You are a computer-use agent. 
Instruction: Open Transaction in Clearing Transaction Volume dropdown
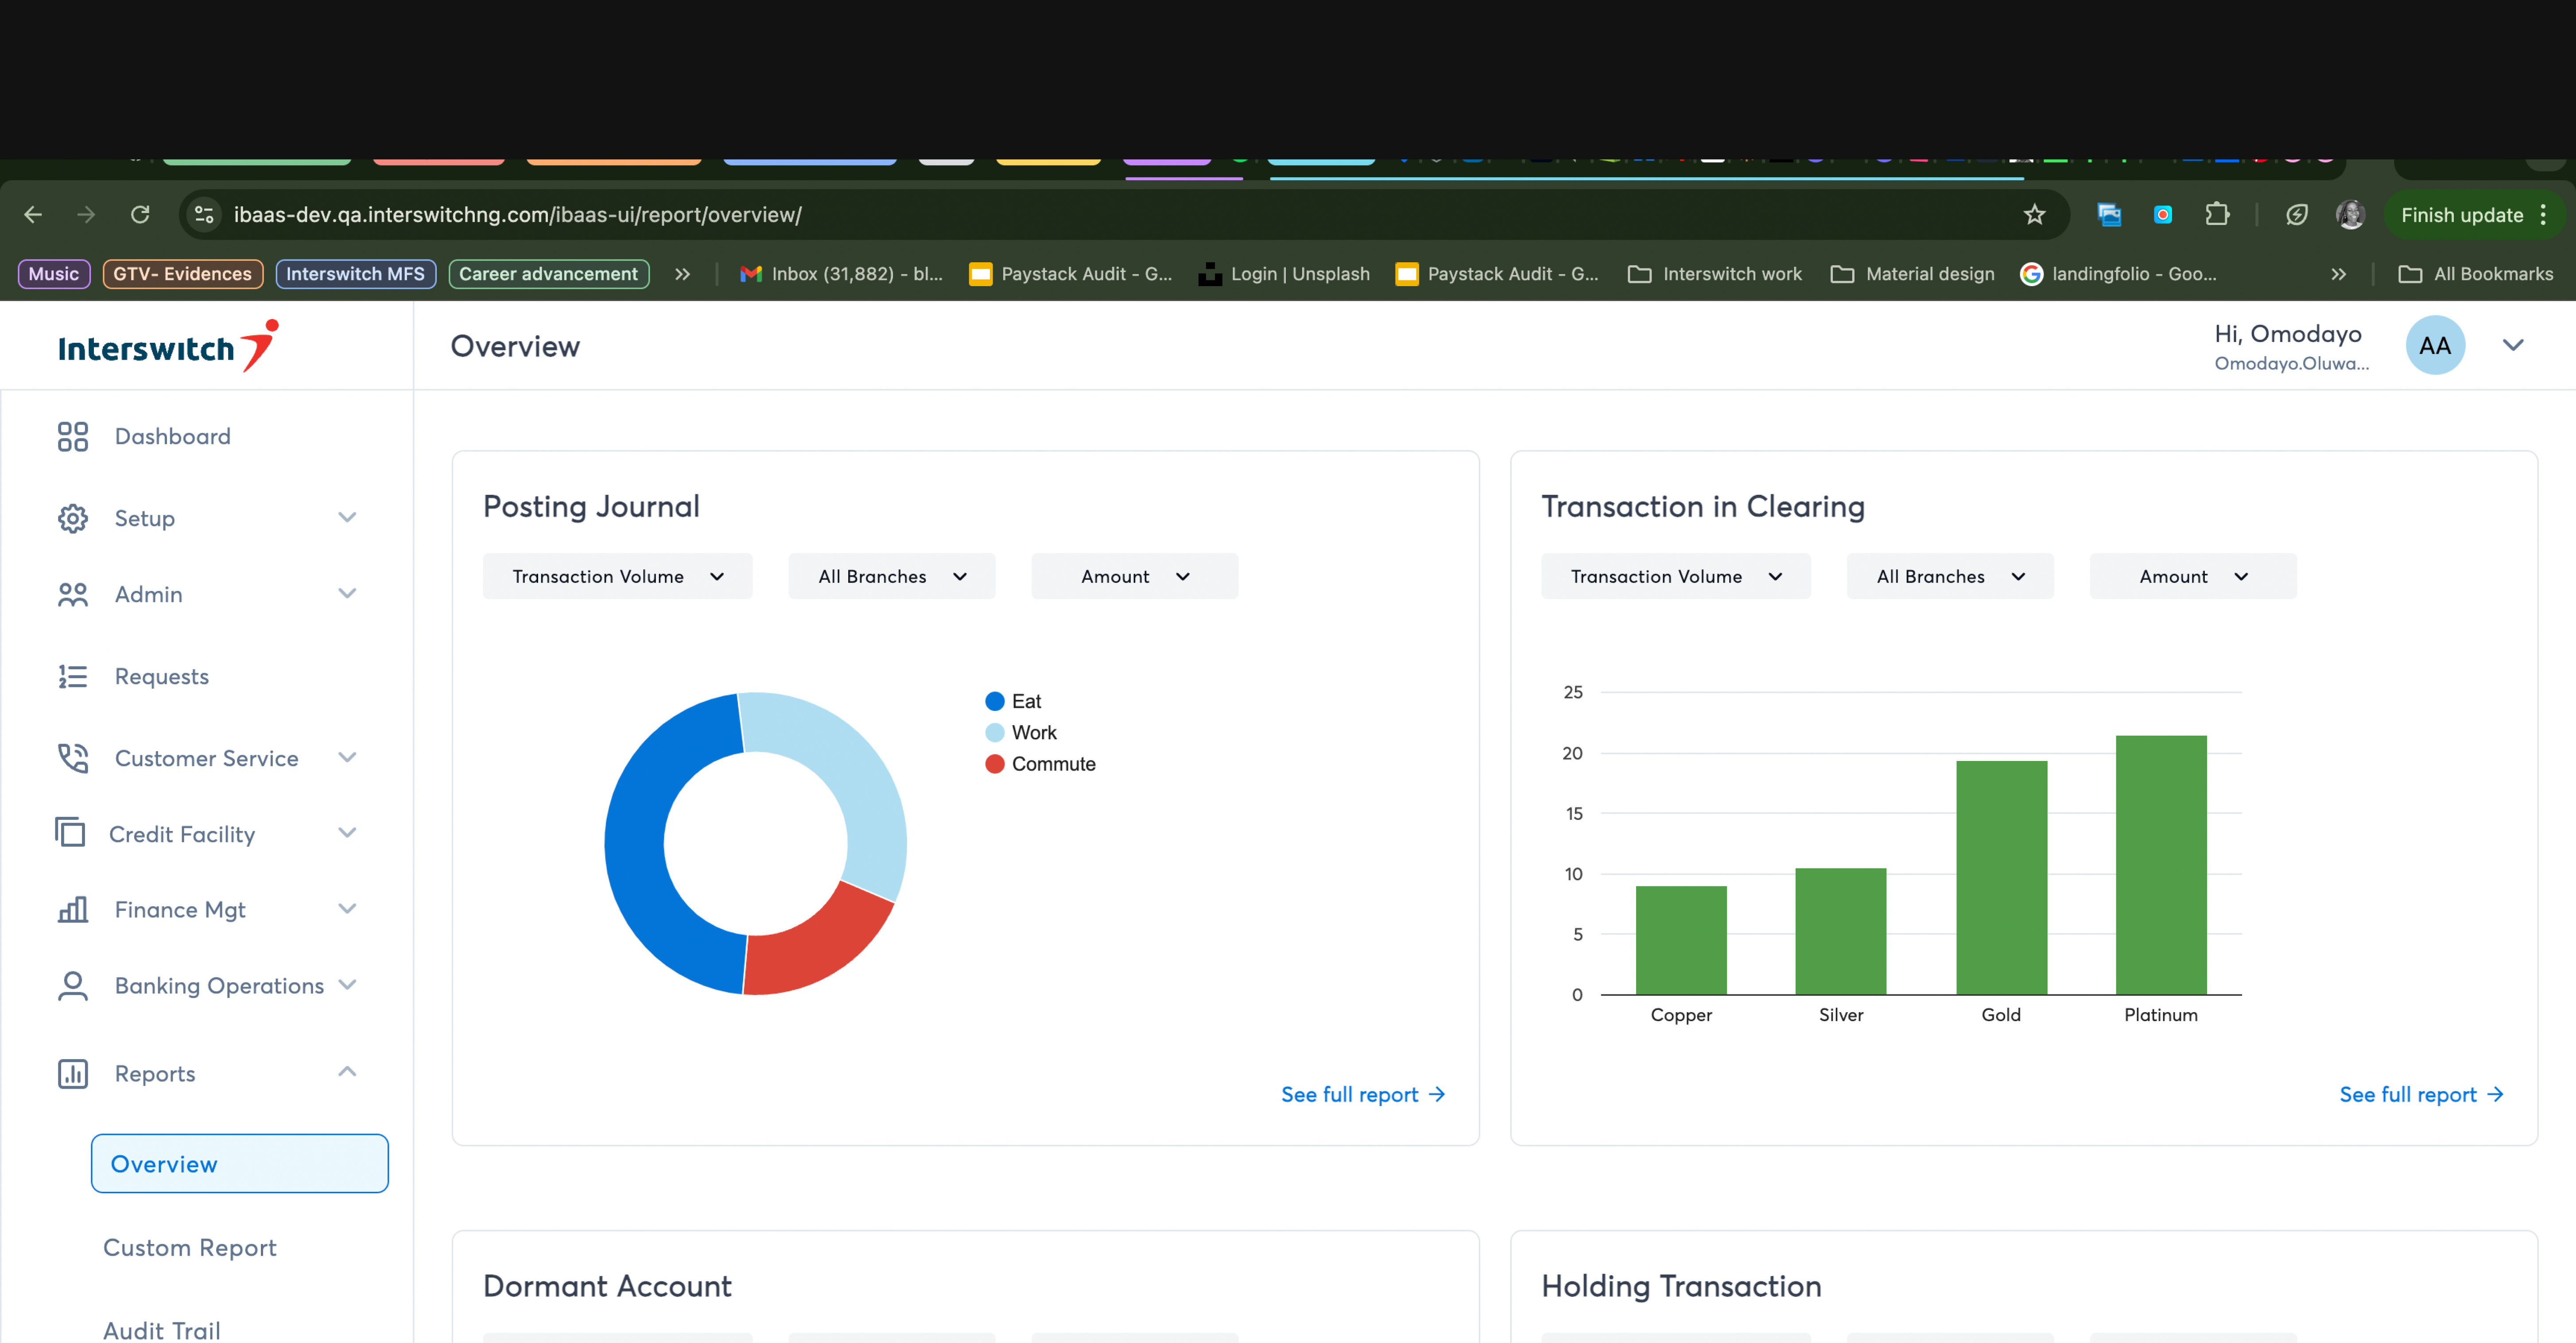(1675, 576)
